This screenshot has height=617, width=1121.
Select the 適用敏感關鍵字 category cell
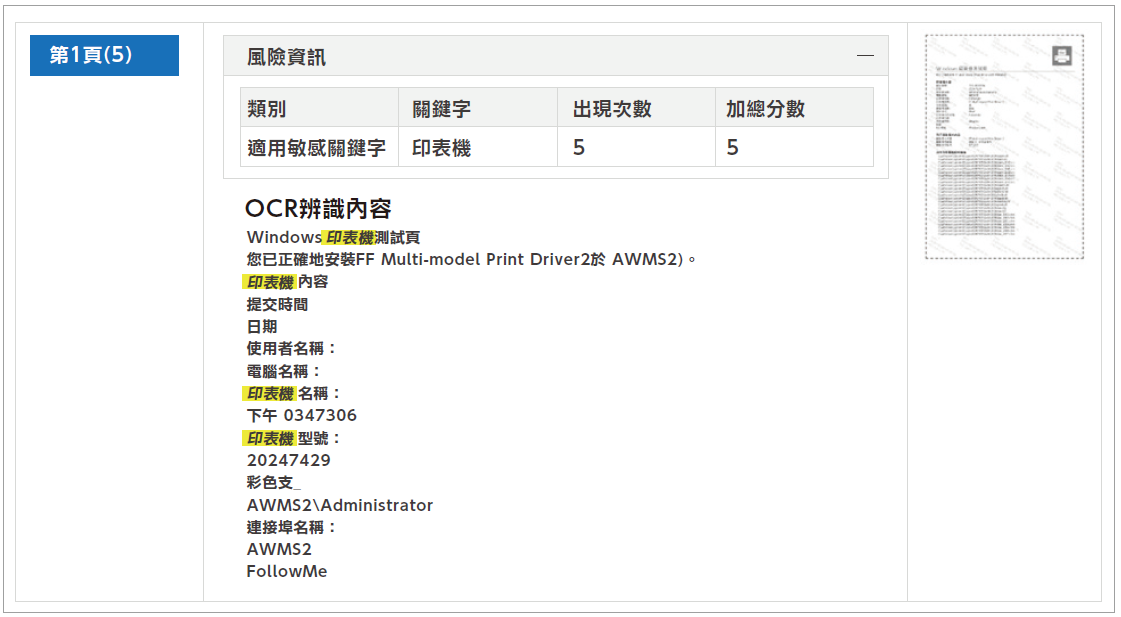tap(317, 148)
